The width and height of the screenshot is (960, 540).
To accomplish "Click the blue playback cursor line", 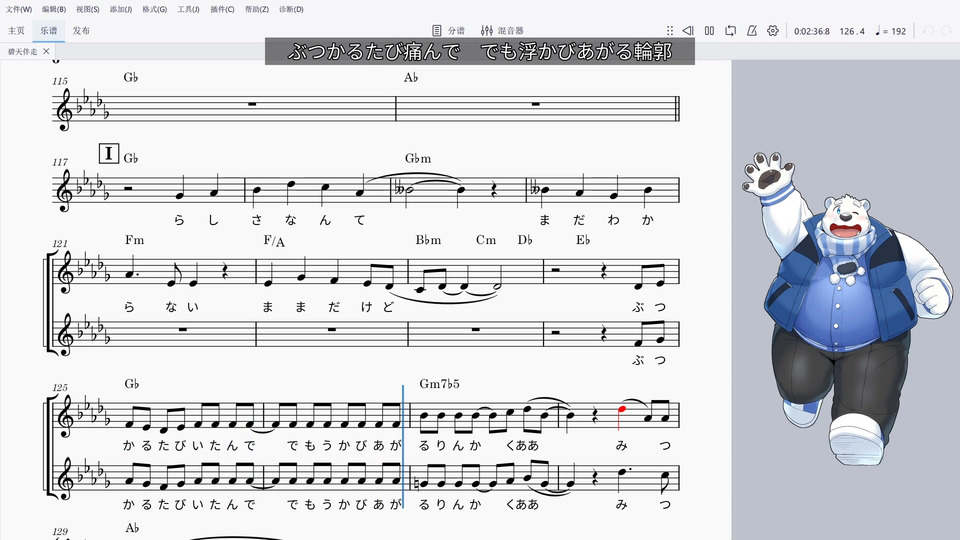I will [x=403, y=446].
